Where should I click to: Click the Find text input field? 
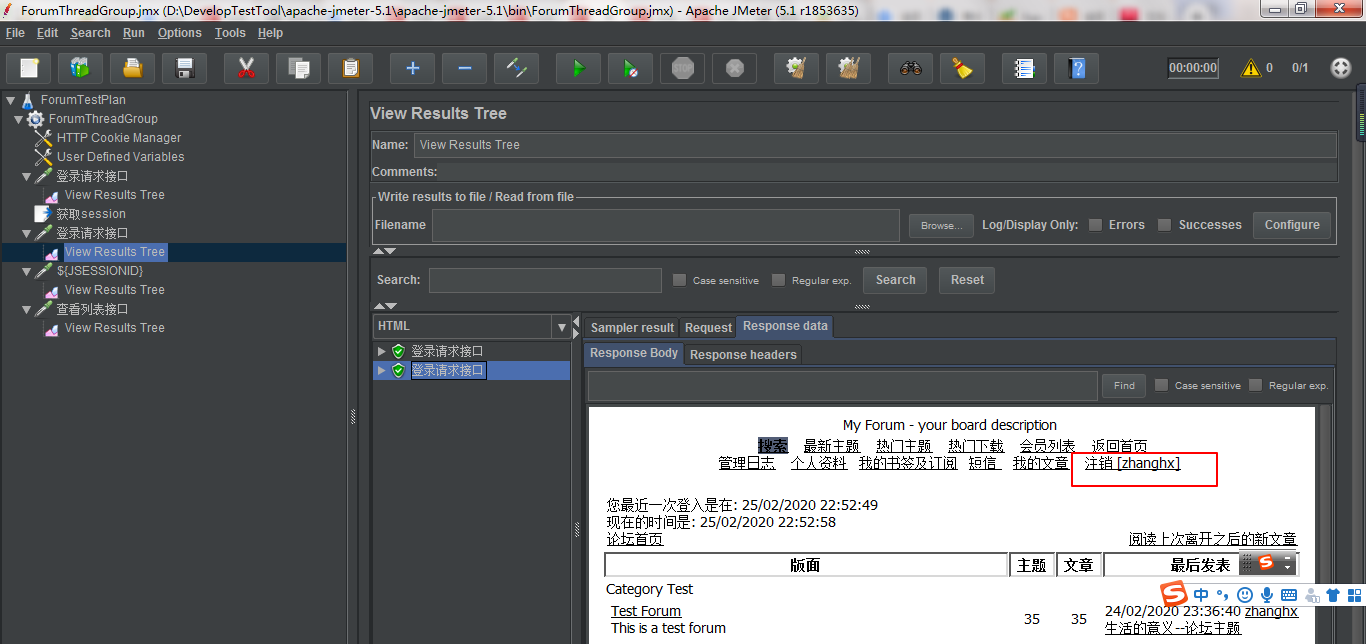(843, 386)
